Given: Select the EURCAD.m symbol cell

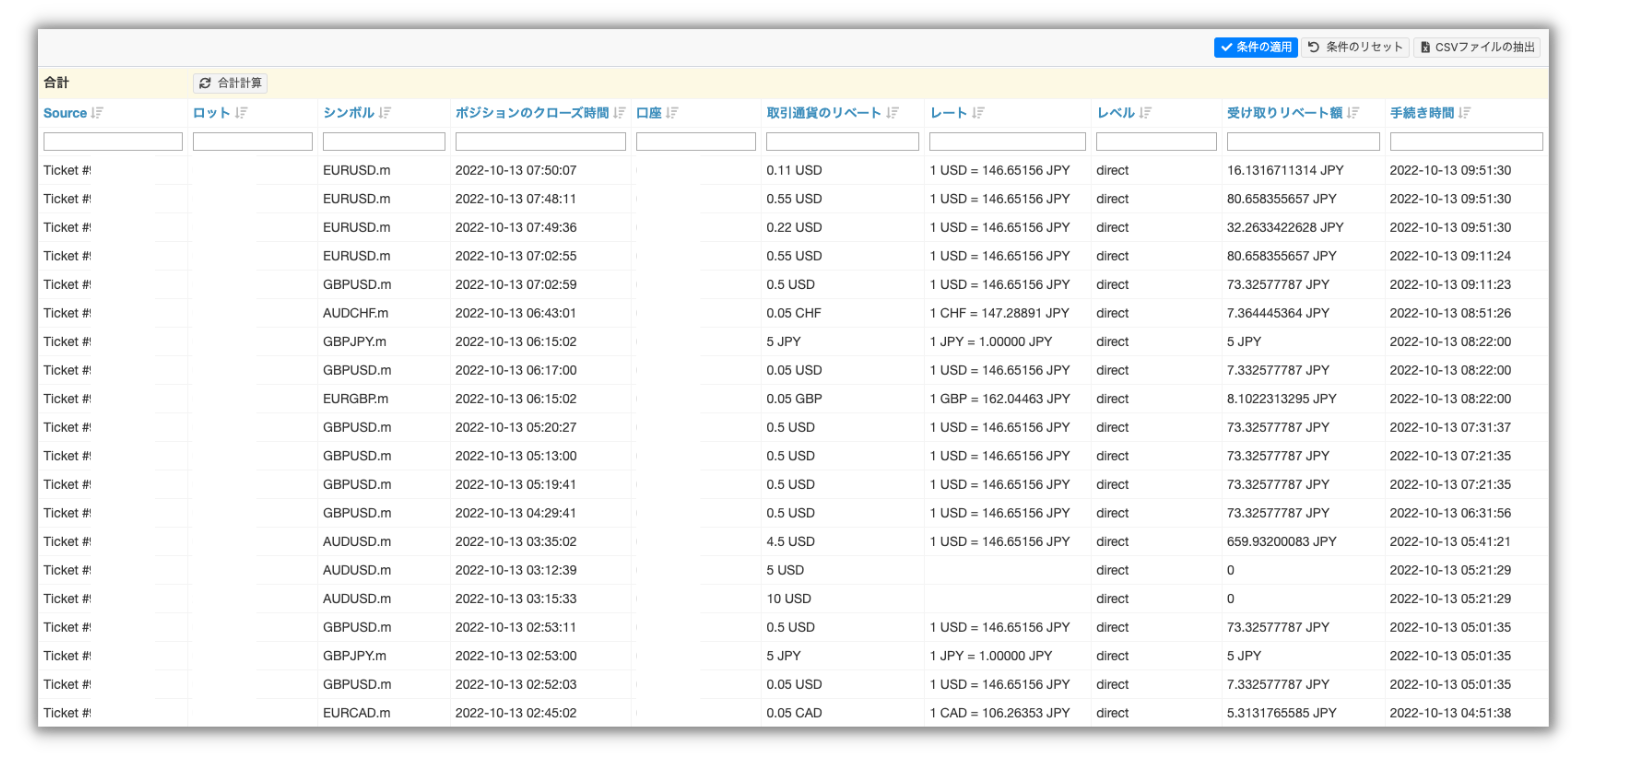Looking at the screenshot, I should tap(357, 714).
